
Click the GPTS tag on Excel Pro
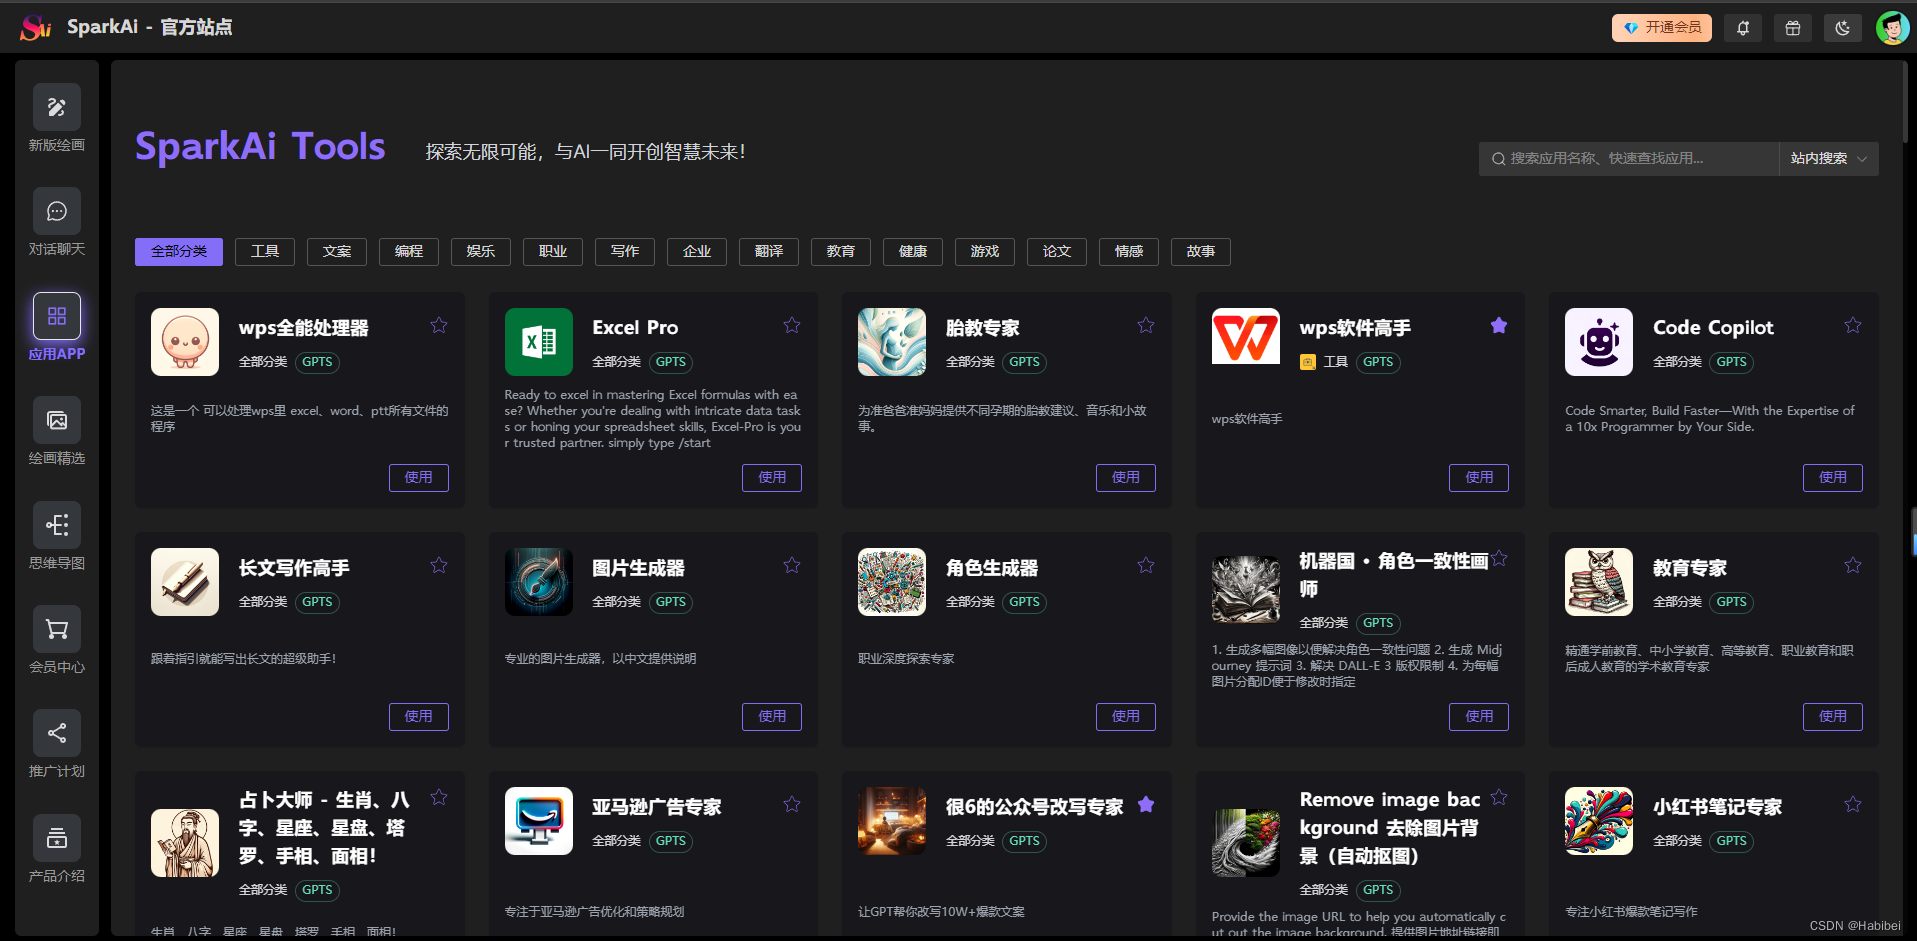671,362
